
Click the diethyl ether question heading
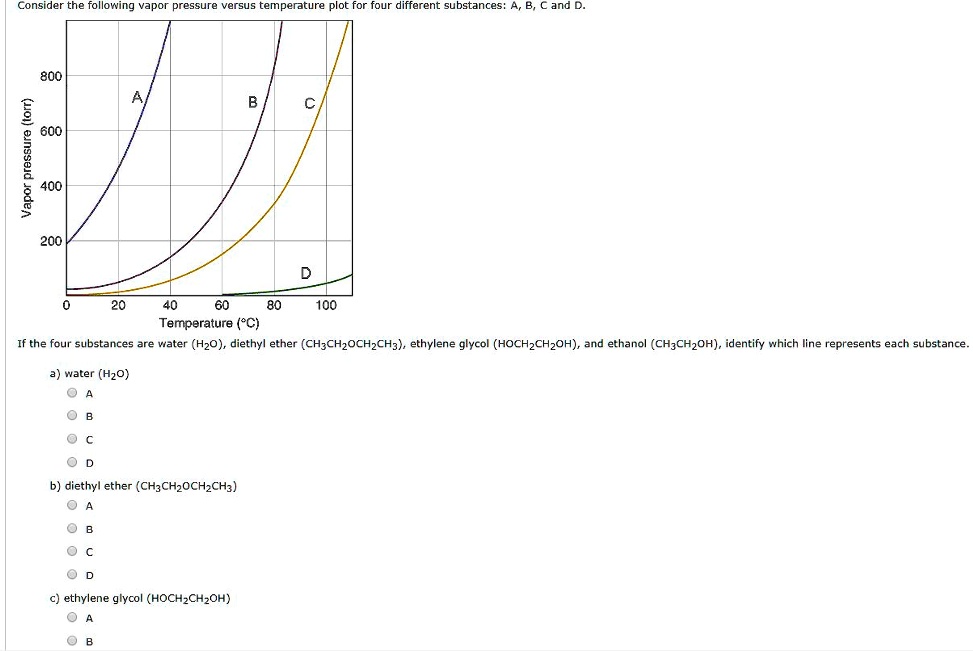[x=143, y=485]
